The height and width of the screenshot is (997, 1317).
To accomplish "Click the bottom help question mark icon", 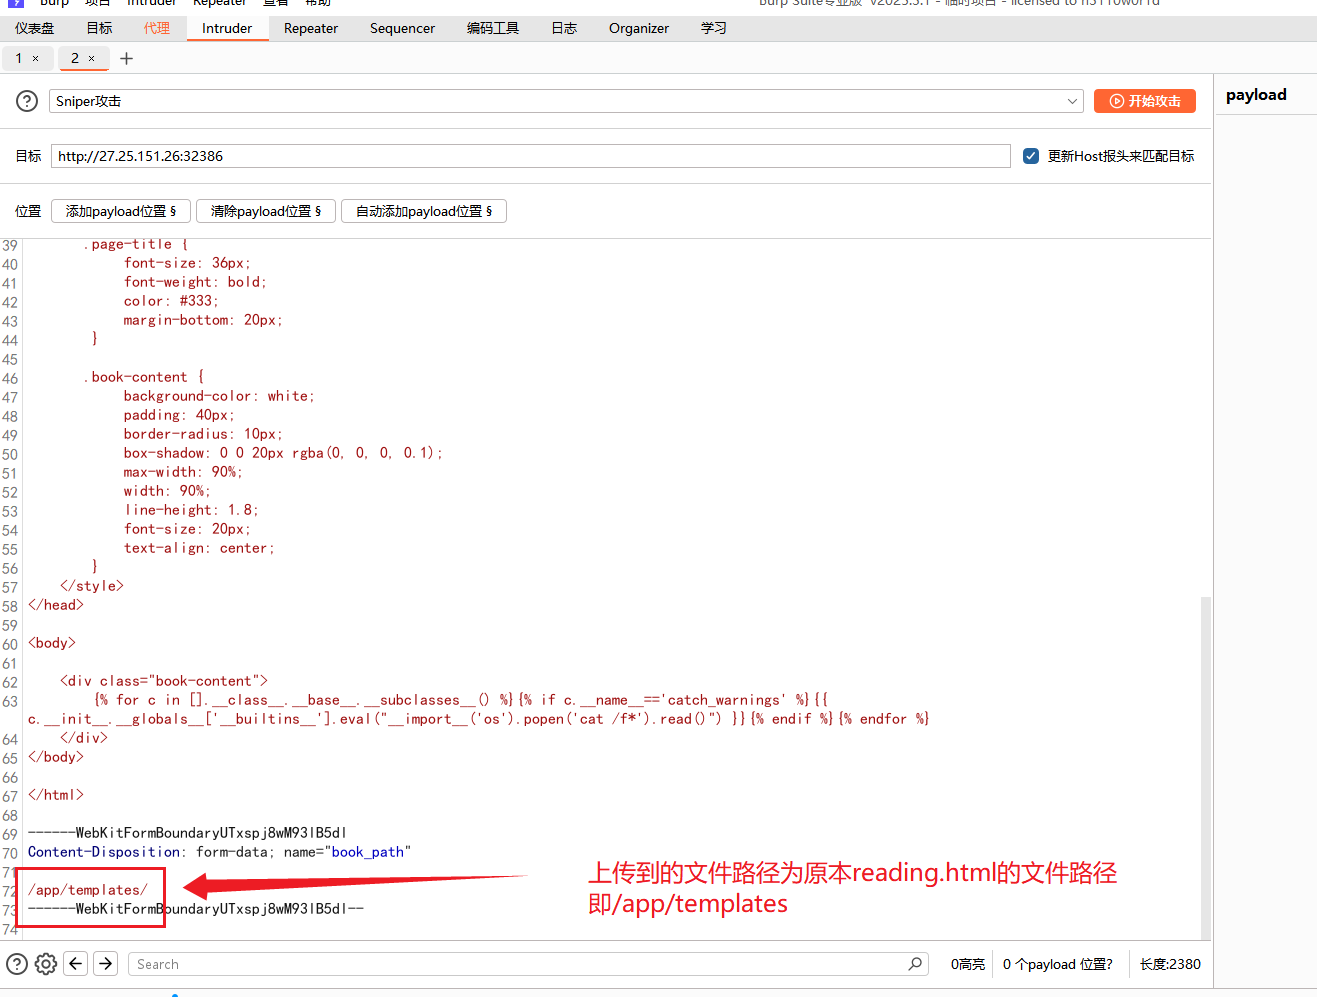I will pos(17,964).
